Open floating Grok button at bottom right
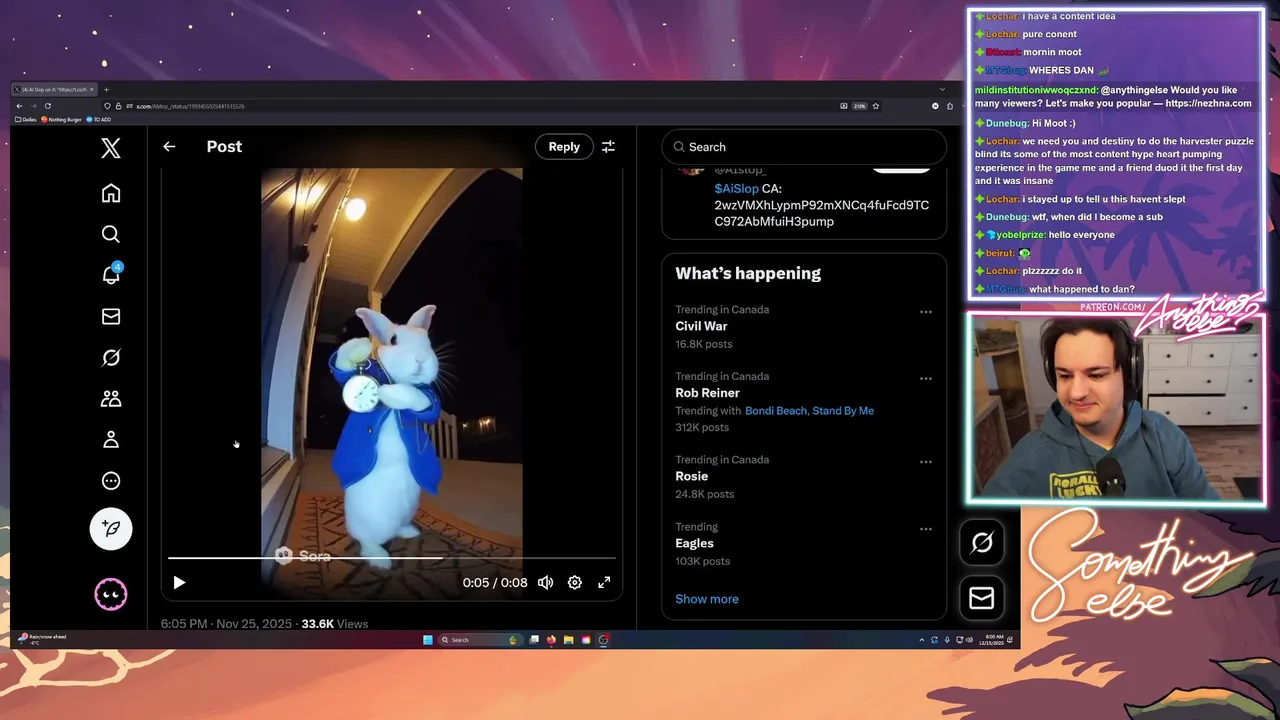1280x720 pixels. click(x=982, y=542)
